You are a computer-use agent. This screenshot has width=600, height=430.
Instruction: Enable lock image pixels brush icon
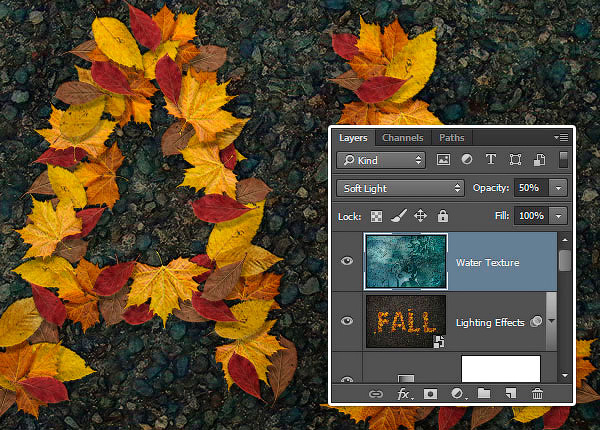click(398, 216)
